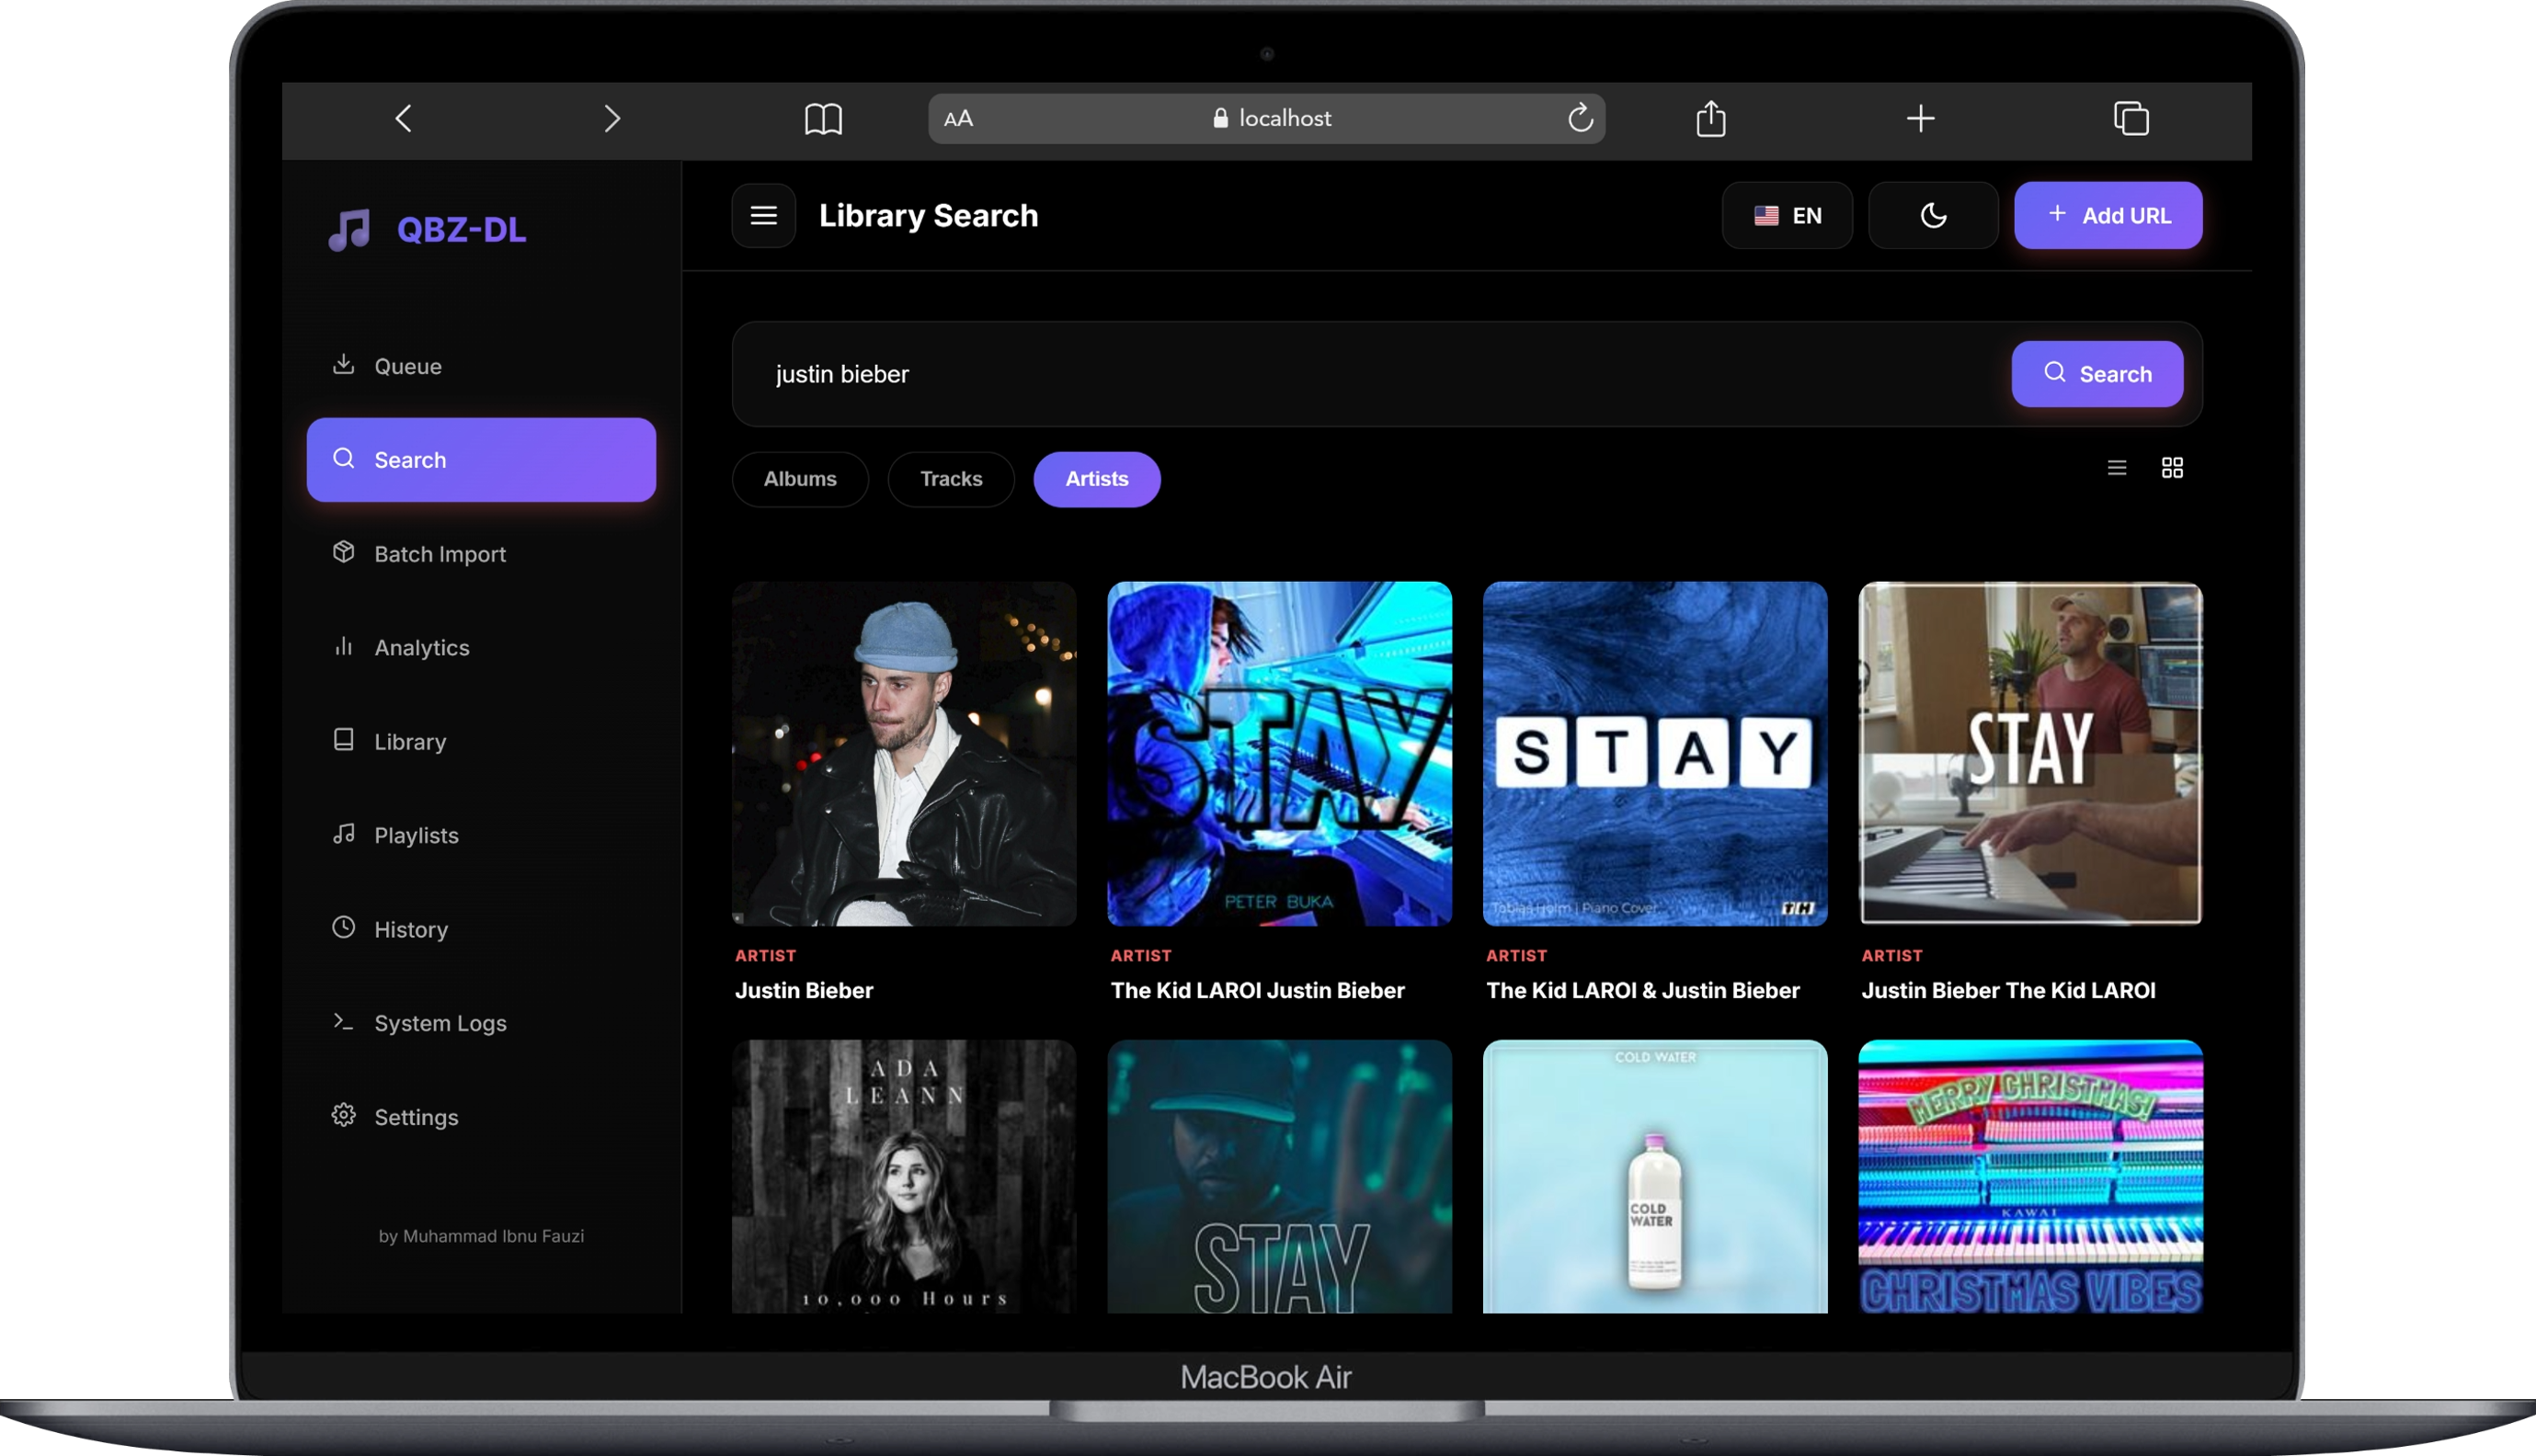Viewport: 2536px width, 1456px height.
Task: Toggle dark mode with the moon icon
Action: 1932,215
